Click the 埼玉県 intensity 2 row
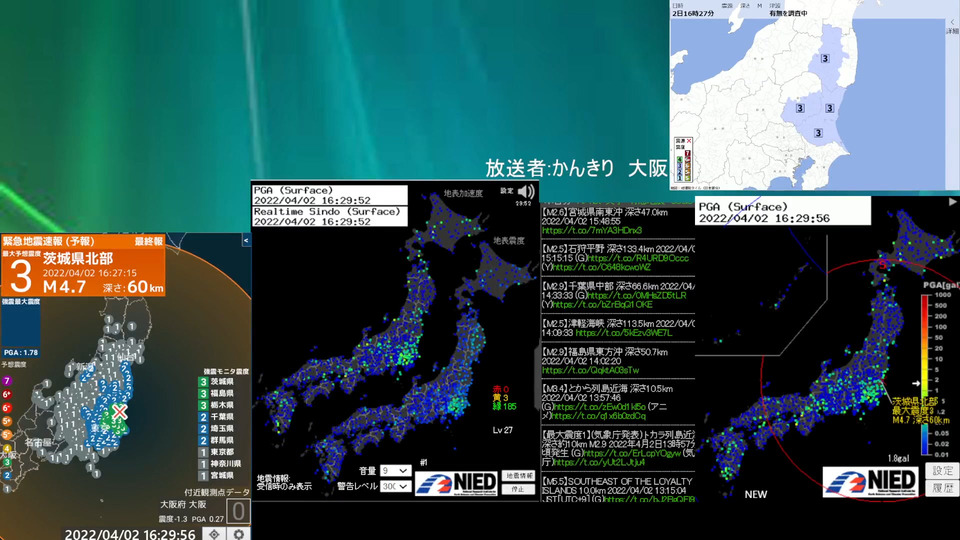 (216, 428)
